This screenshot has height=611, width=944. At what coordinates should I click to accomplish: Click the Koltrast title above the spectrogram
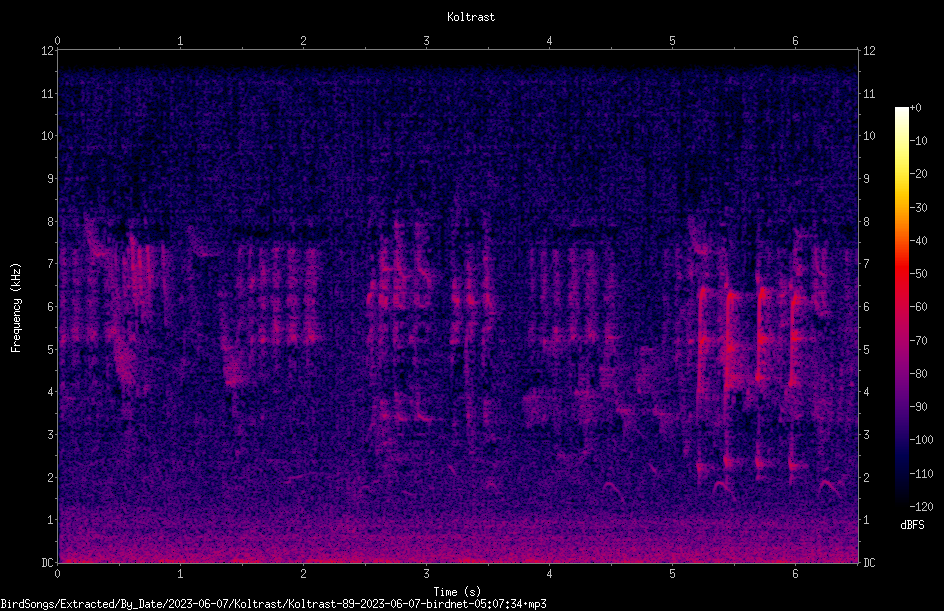click(x=471, y=17)
